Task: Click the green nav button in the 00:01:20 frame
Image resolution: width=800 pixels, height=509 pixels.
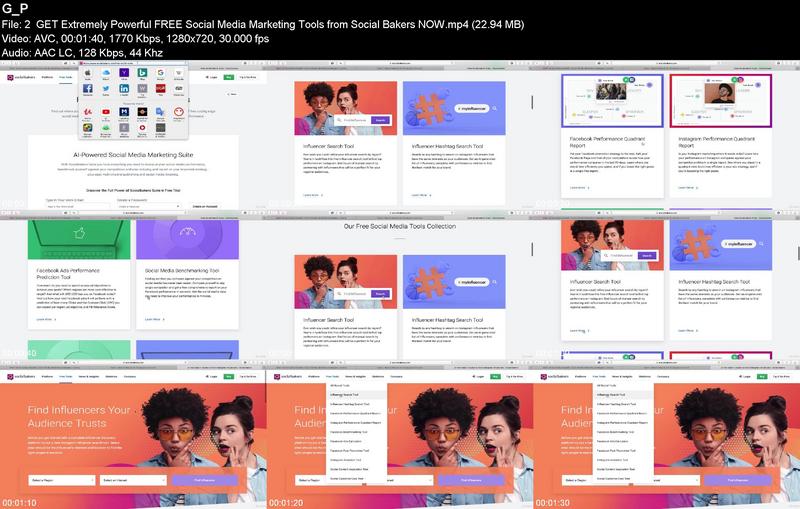Action: coord(495,376)
